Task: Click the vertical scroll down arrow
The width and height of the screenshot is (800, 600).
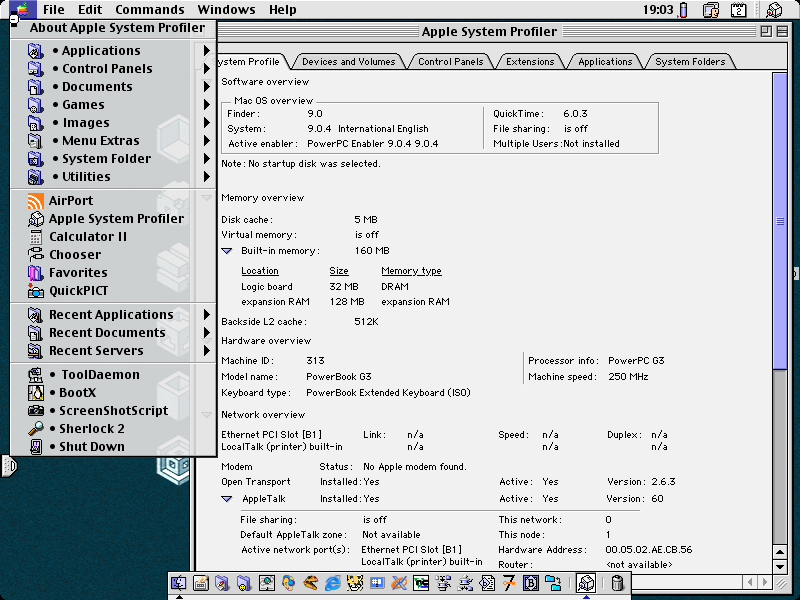Action: coord(780,566)
